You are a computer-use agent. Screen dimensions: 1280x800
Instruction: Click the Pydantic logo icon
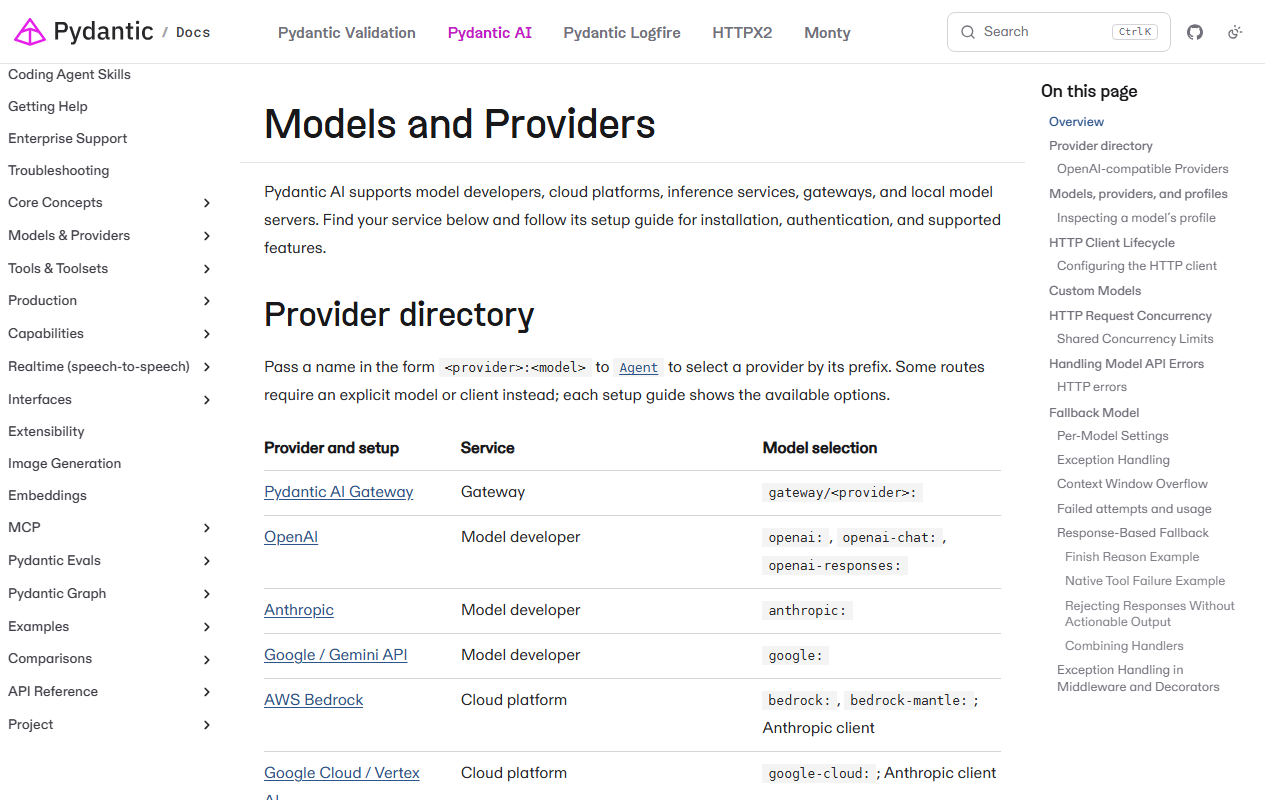tap(29, 32)
